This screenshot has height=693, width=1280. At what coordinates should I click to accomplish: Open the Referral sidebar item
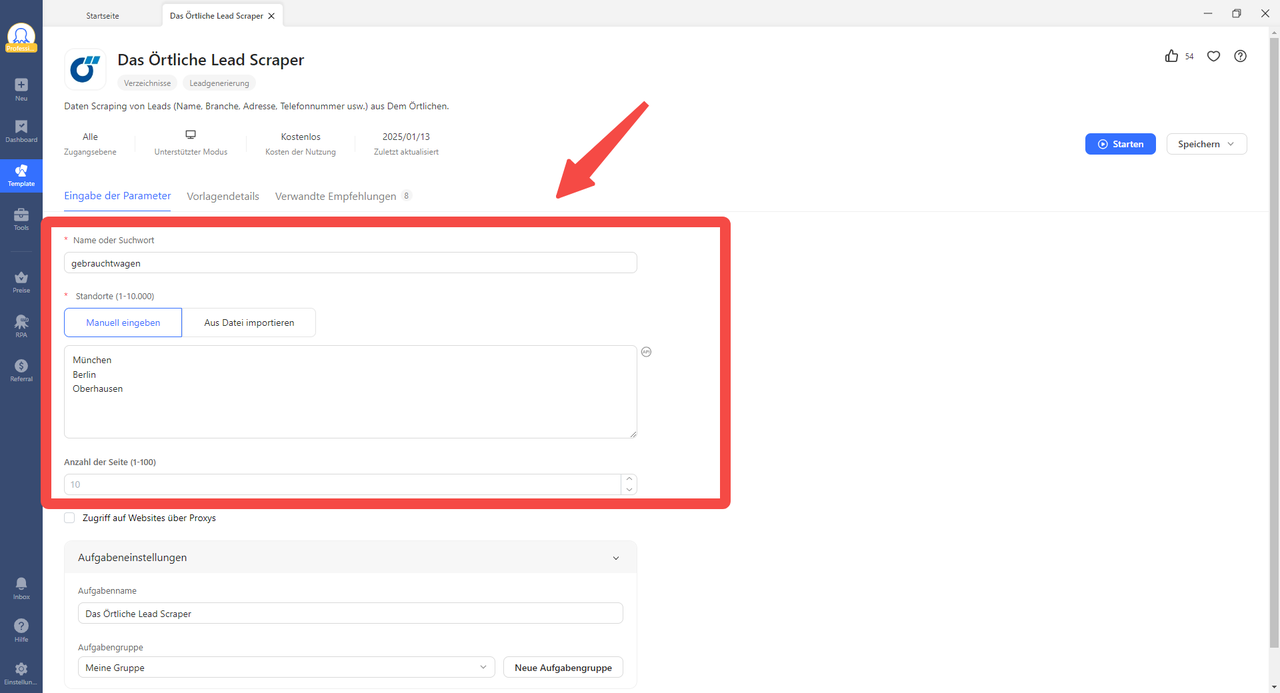(21, 371)
